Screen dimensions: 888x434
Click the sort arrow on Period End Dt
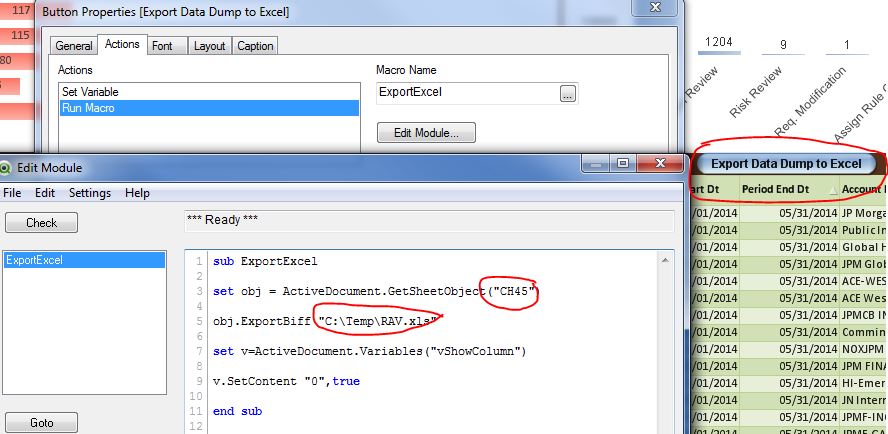coord(832,192)
